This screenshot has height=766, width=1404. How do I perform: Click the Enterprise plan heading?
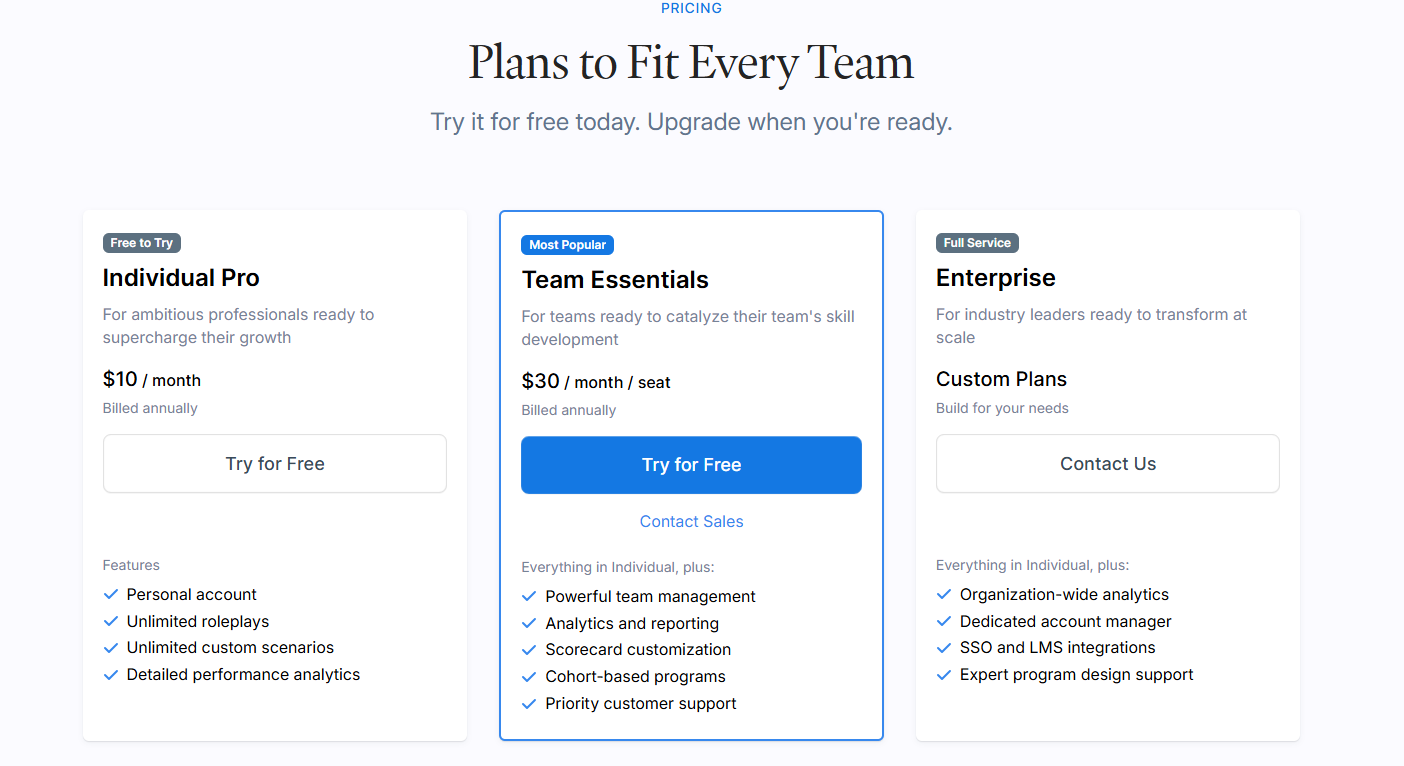[x=995, y=278]
